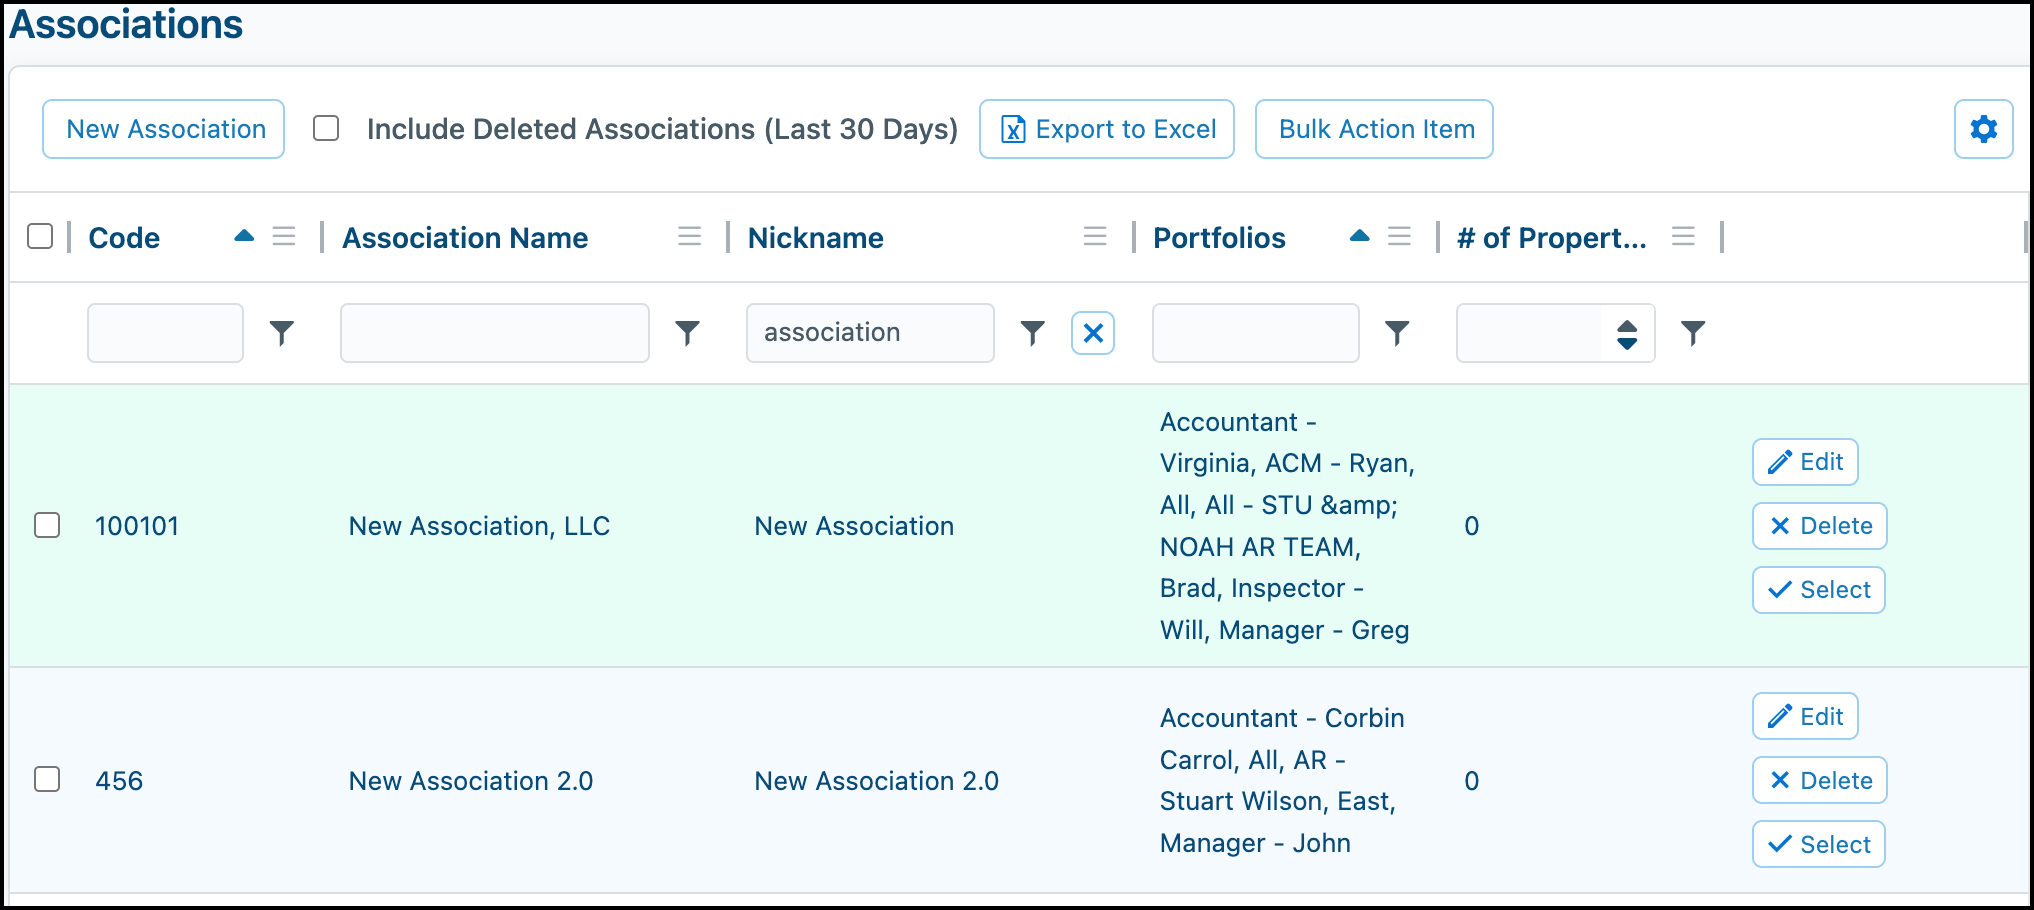
Task: Open the Portfolios column menu icon
Action: point(1400,237)
